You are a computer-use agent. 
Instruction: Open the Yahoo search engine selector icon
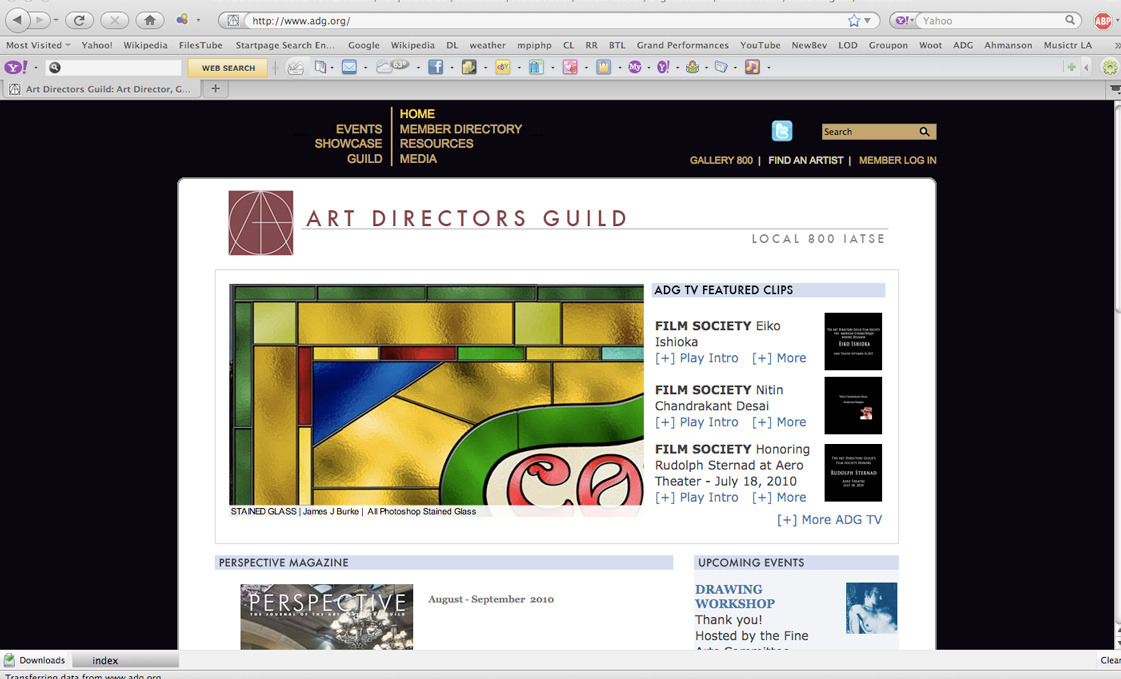point(903,21)
